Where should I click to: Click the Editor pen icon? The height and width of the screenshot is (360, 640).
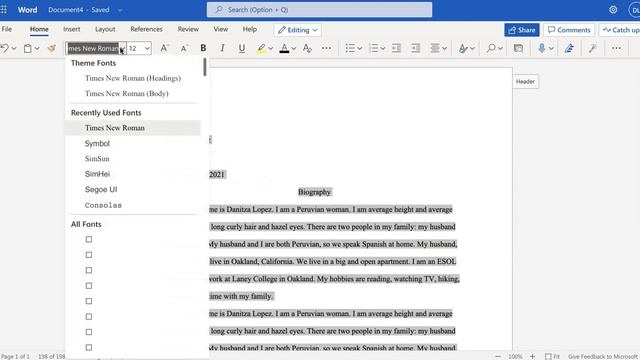click(569, 48)
